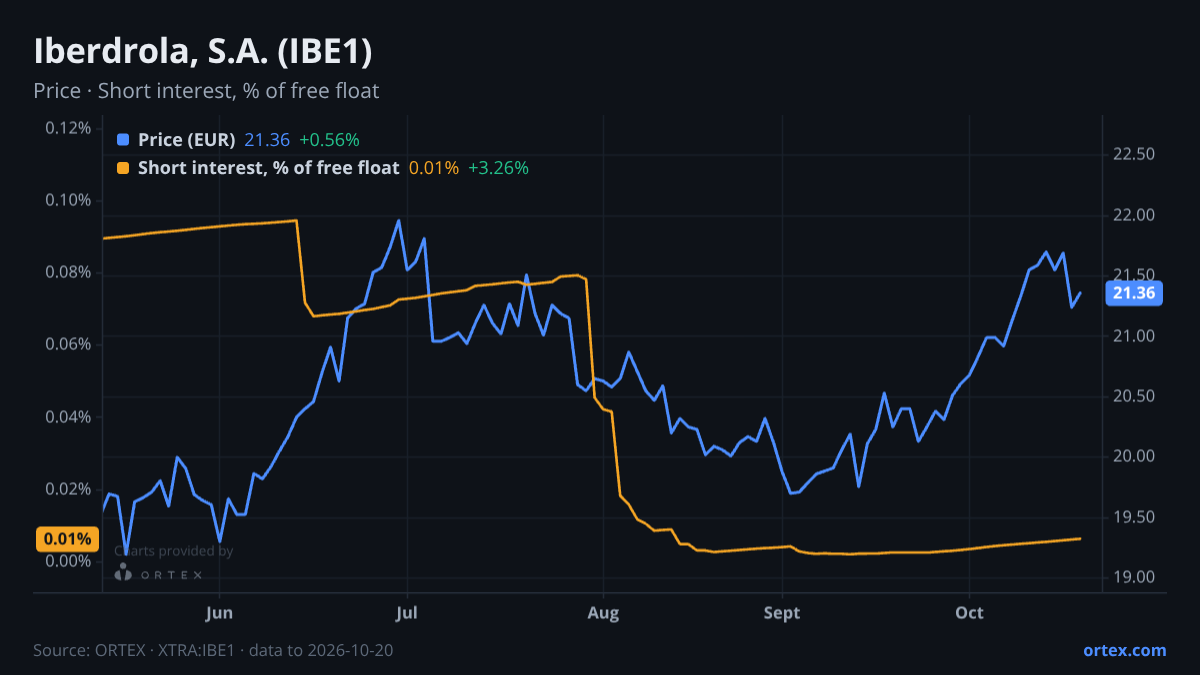This screenshot has height=675, width=1200.
Task: Open the ortex.com link
Action: point(1125,650)
